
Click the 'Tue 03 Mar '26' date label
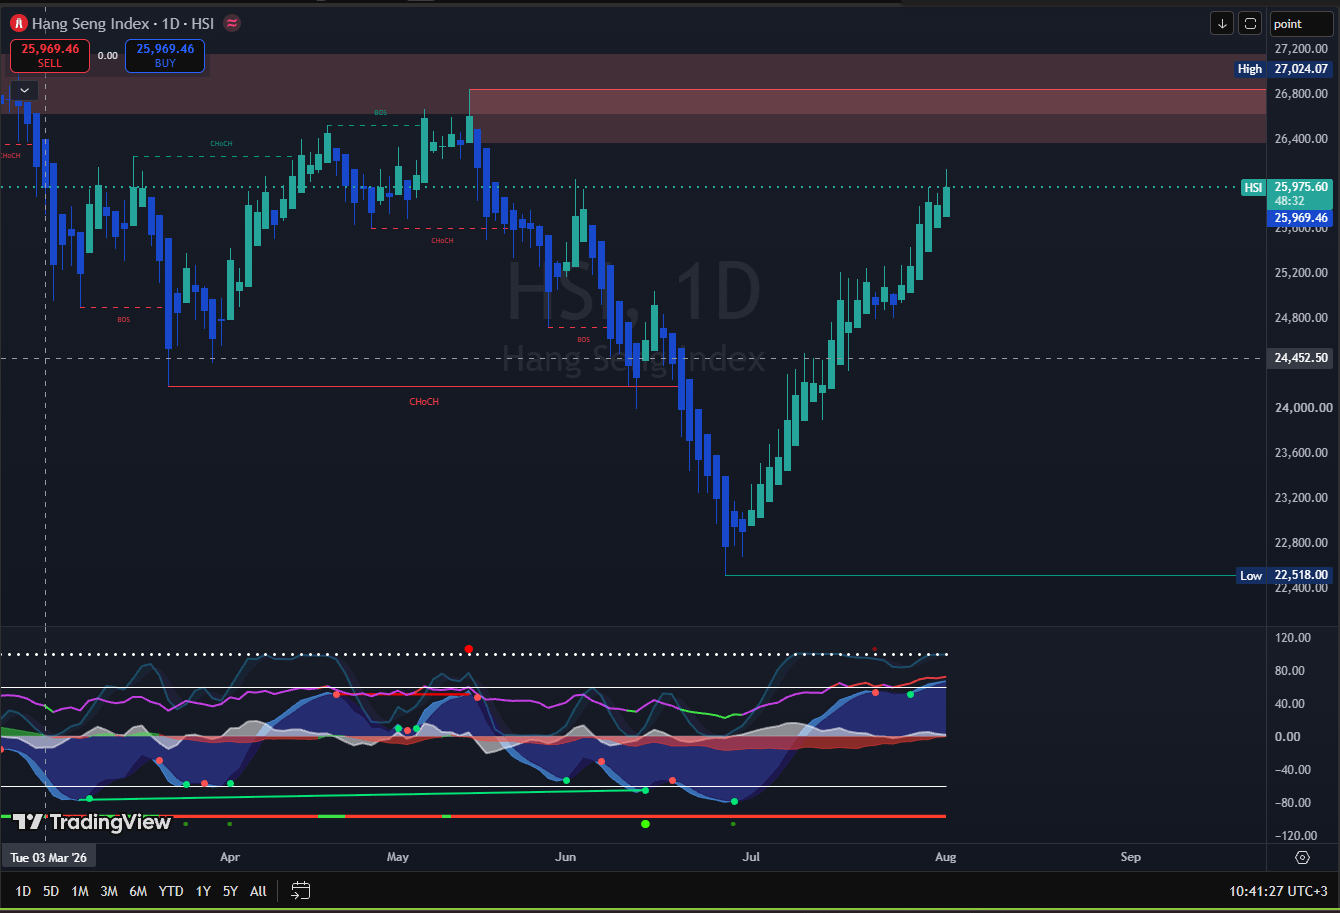[x=48, y=857]
